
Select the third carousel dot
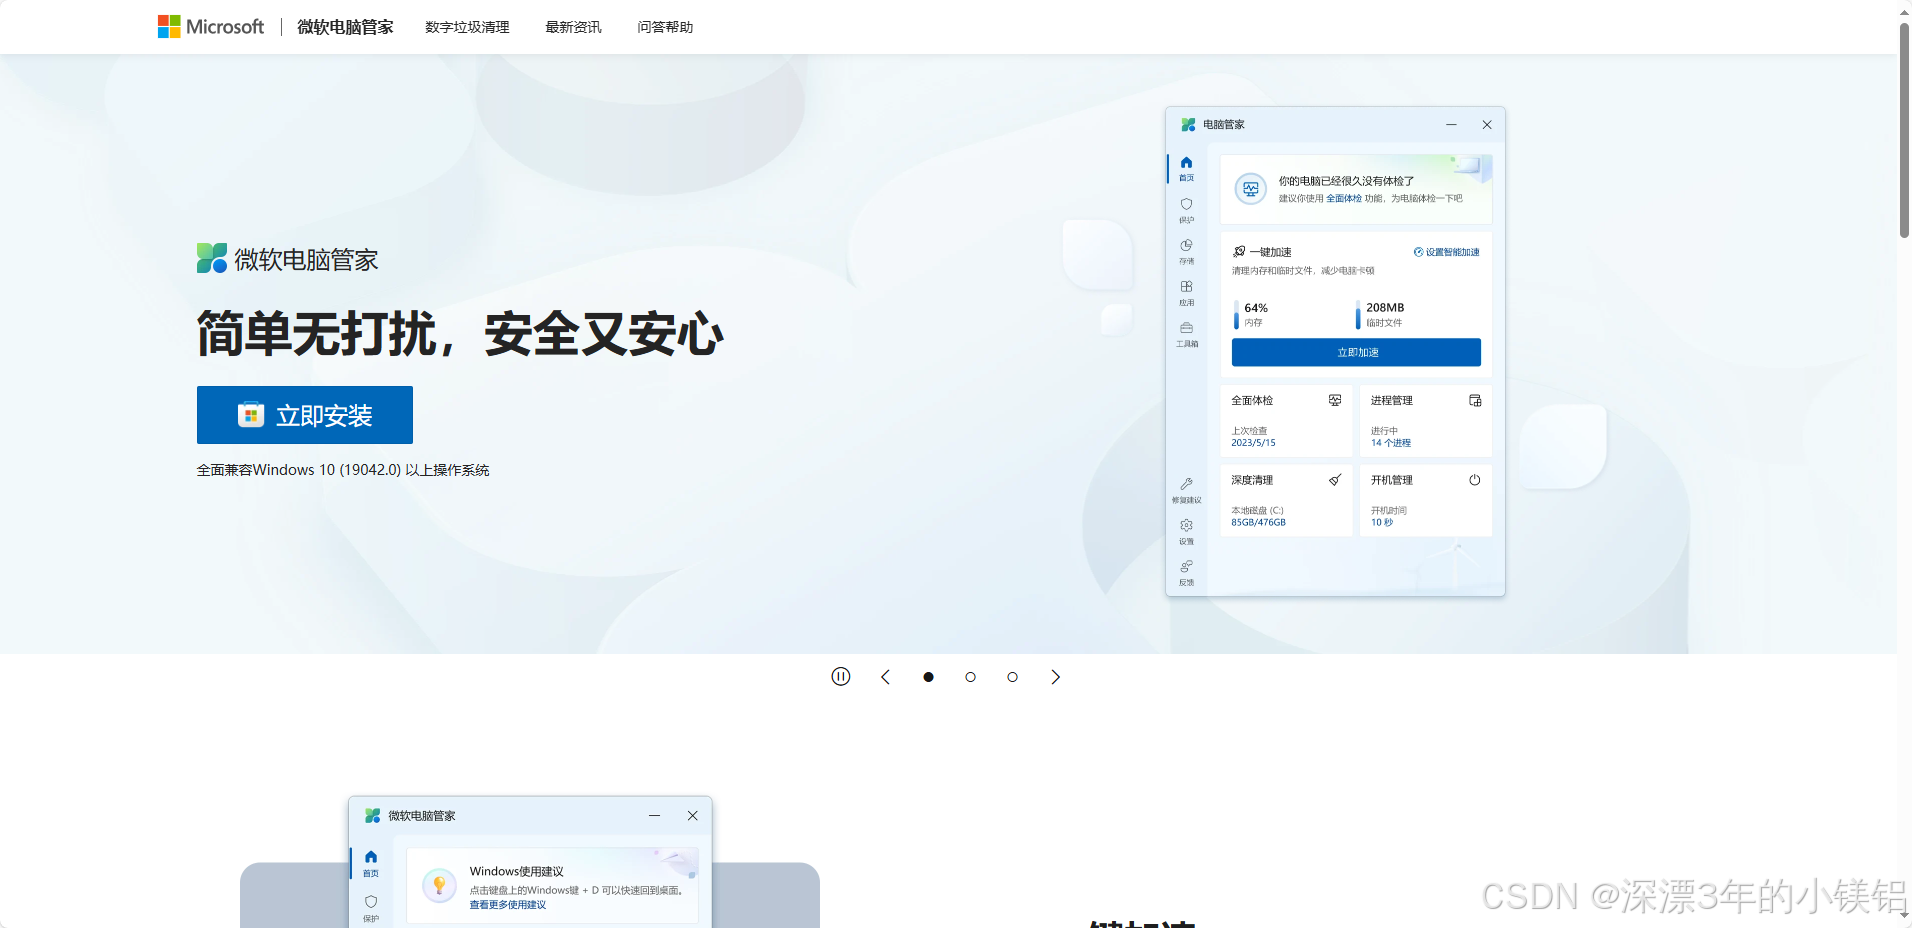1012,677
